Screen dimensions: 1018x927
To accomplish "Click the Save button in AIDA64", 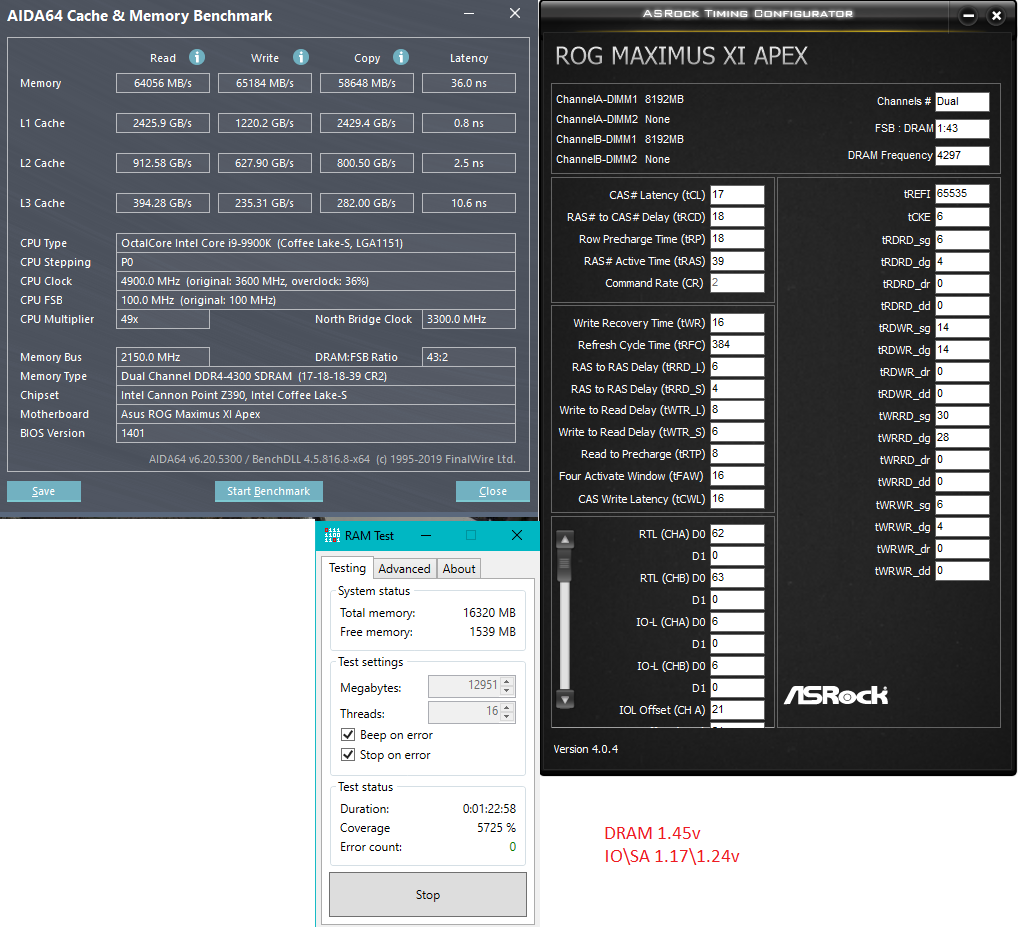I will 43,491.
